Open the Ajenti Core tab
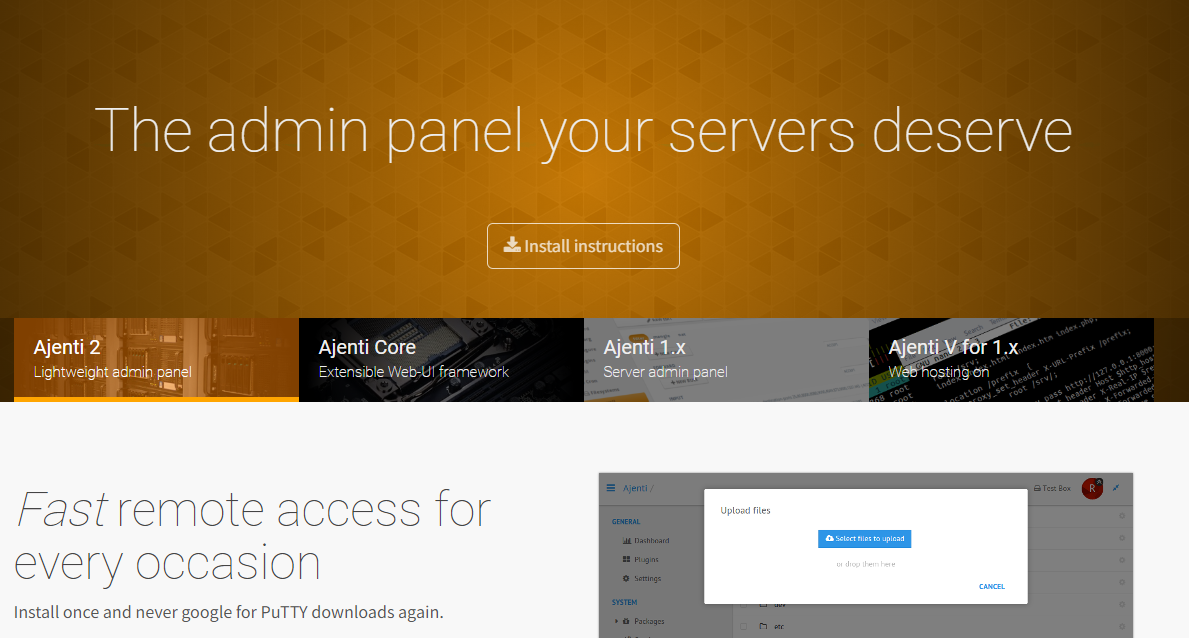1189x638 pixels. tap(441, 360)
